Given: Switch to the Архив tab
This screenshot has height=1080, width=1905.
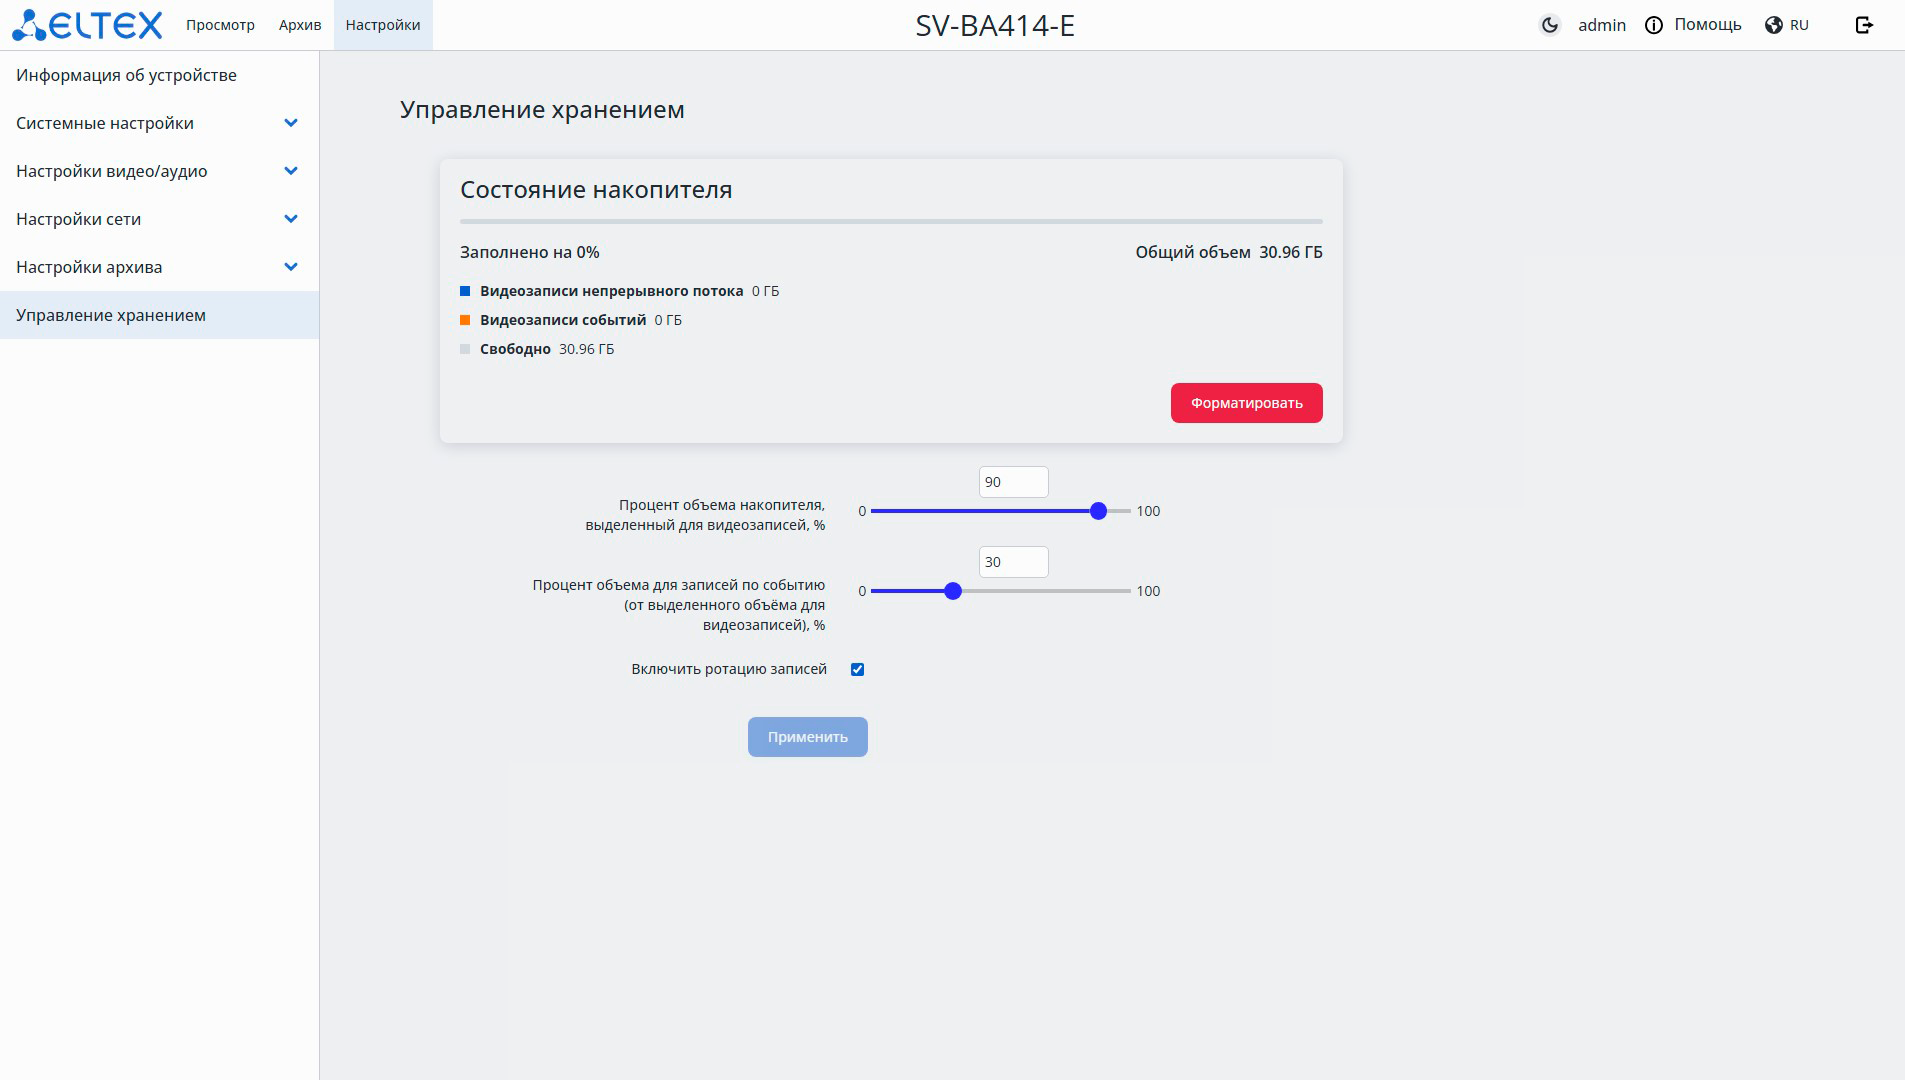Looking at the screenshot, I should tap(300, 25).
